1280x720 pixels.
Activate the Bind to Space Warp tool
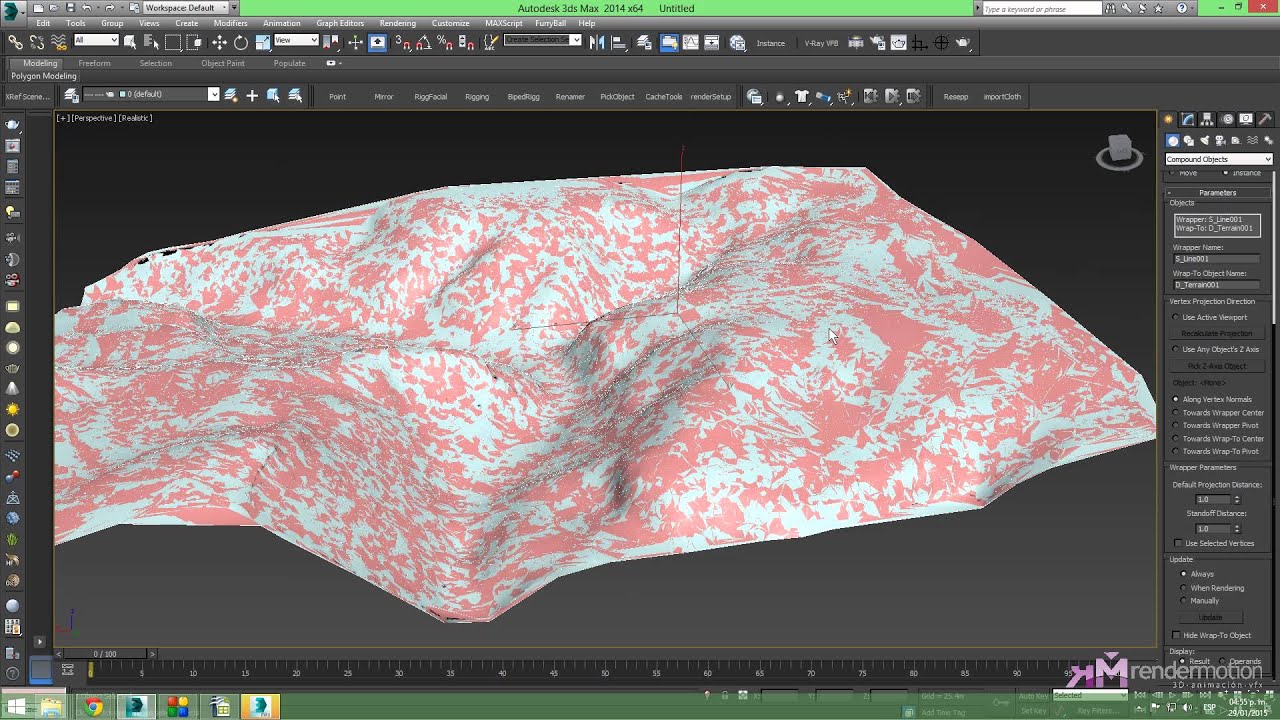pyautogui.click(x=58, y=42)
